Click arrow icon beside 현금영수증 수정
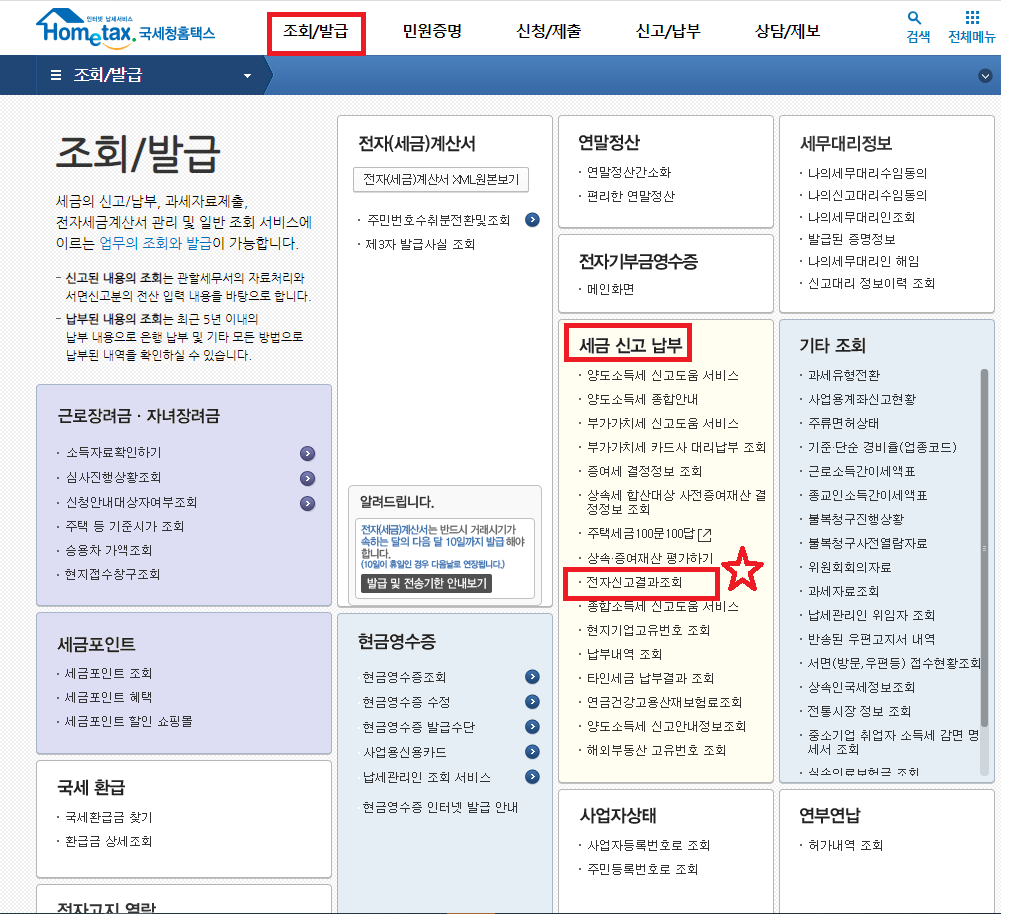The width and height of the screenshot is (1009, 914). [530, 702]
